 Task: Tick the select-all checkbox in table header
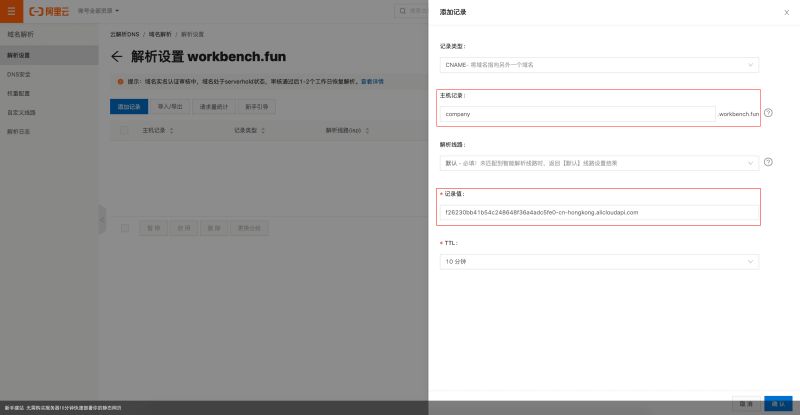tap(124, 131)
